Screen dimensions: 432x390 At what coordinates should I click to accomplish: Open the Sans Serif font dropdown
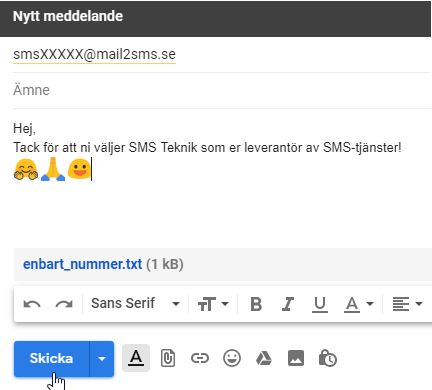pyautogui.click(x=135, y=304)
